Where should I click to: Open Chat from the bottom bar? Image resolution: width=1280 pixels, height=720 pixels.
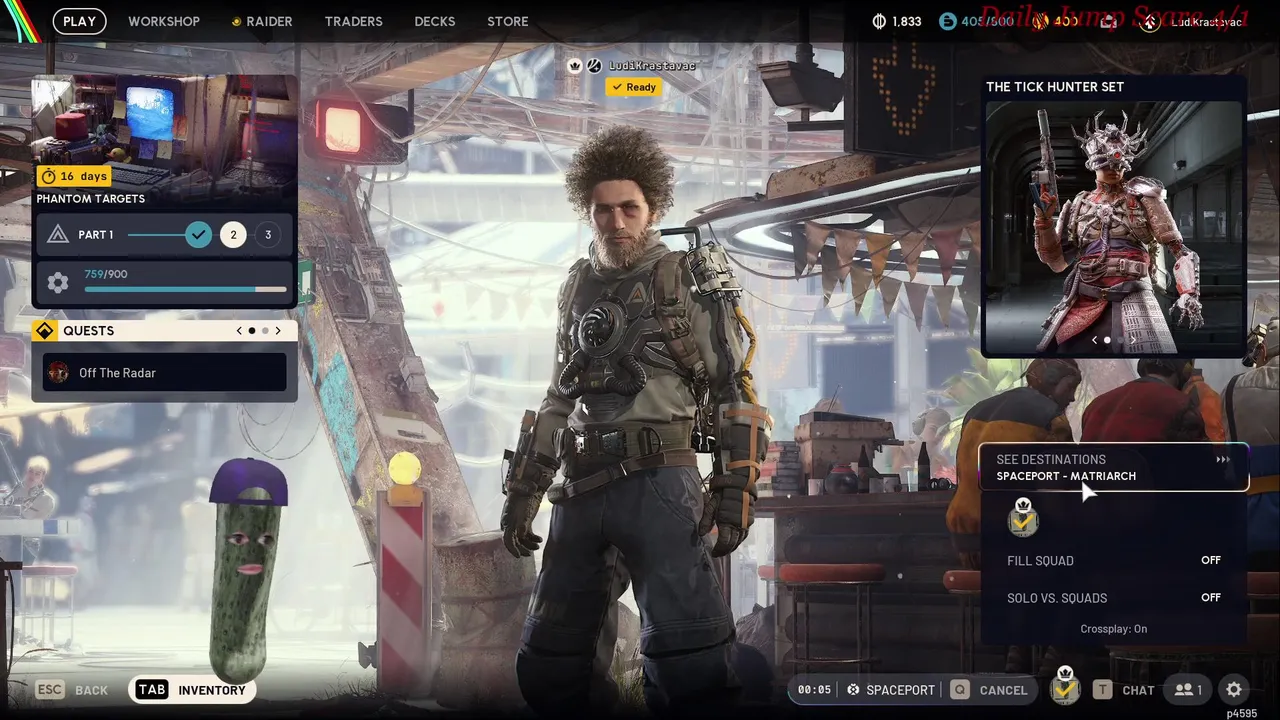tap(1124, 690)
